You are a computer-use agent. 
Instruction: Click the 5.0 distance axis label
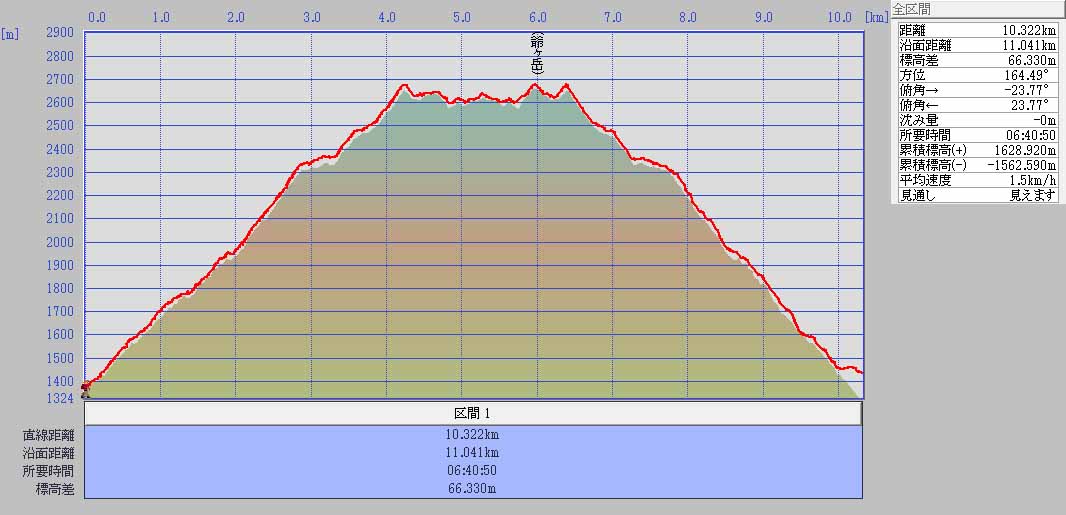tap(462, 17)
